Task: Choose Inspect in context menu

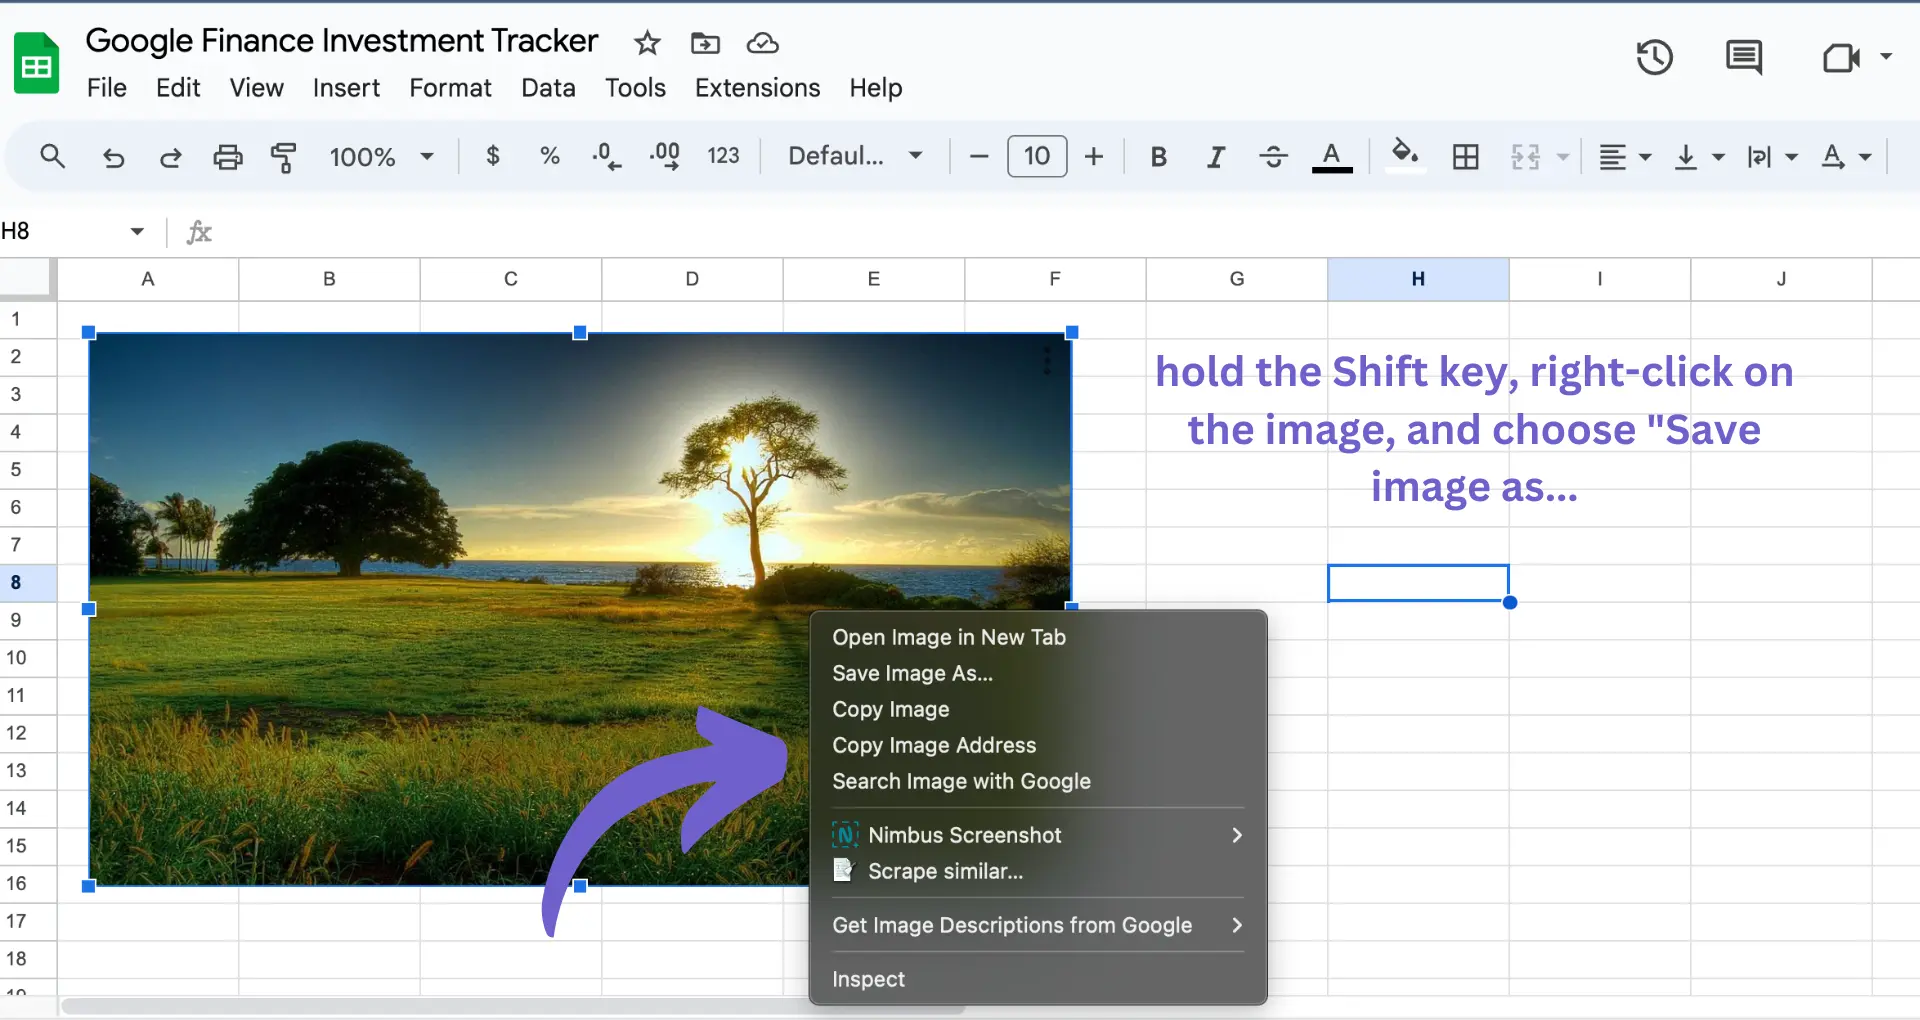Action: pyautogui.click(x=1038, y=979)
